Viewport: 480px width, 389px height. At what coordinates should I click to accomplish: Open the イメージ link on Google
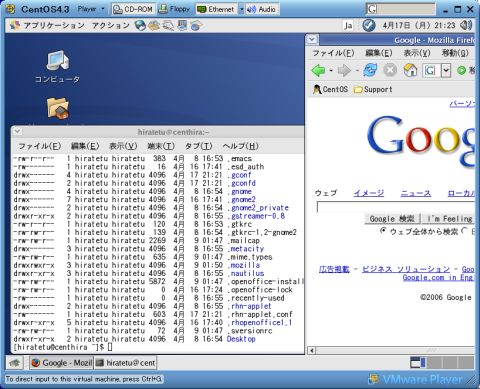pyautogui.click(x=369, y=193)
